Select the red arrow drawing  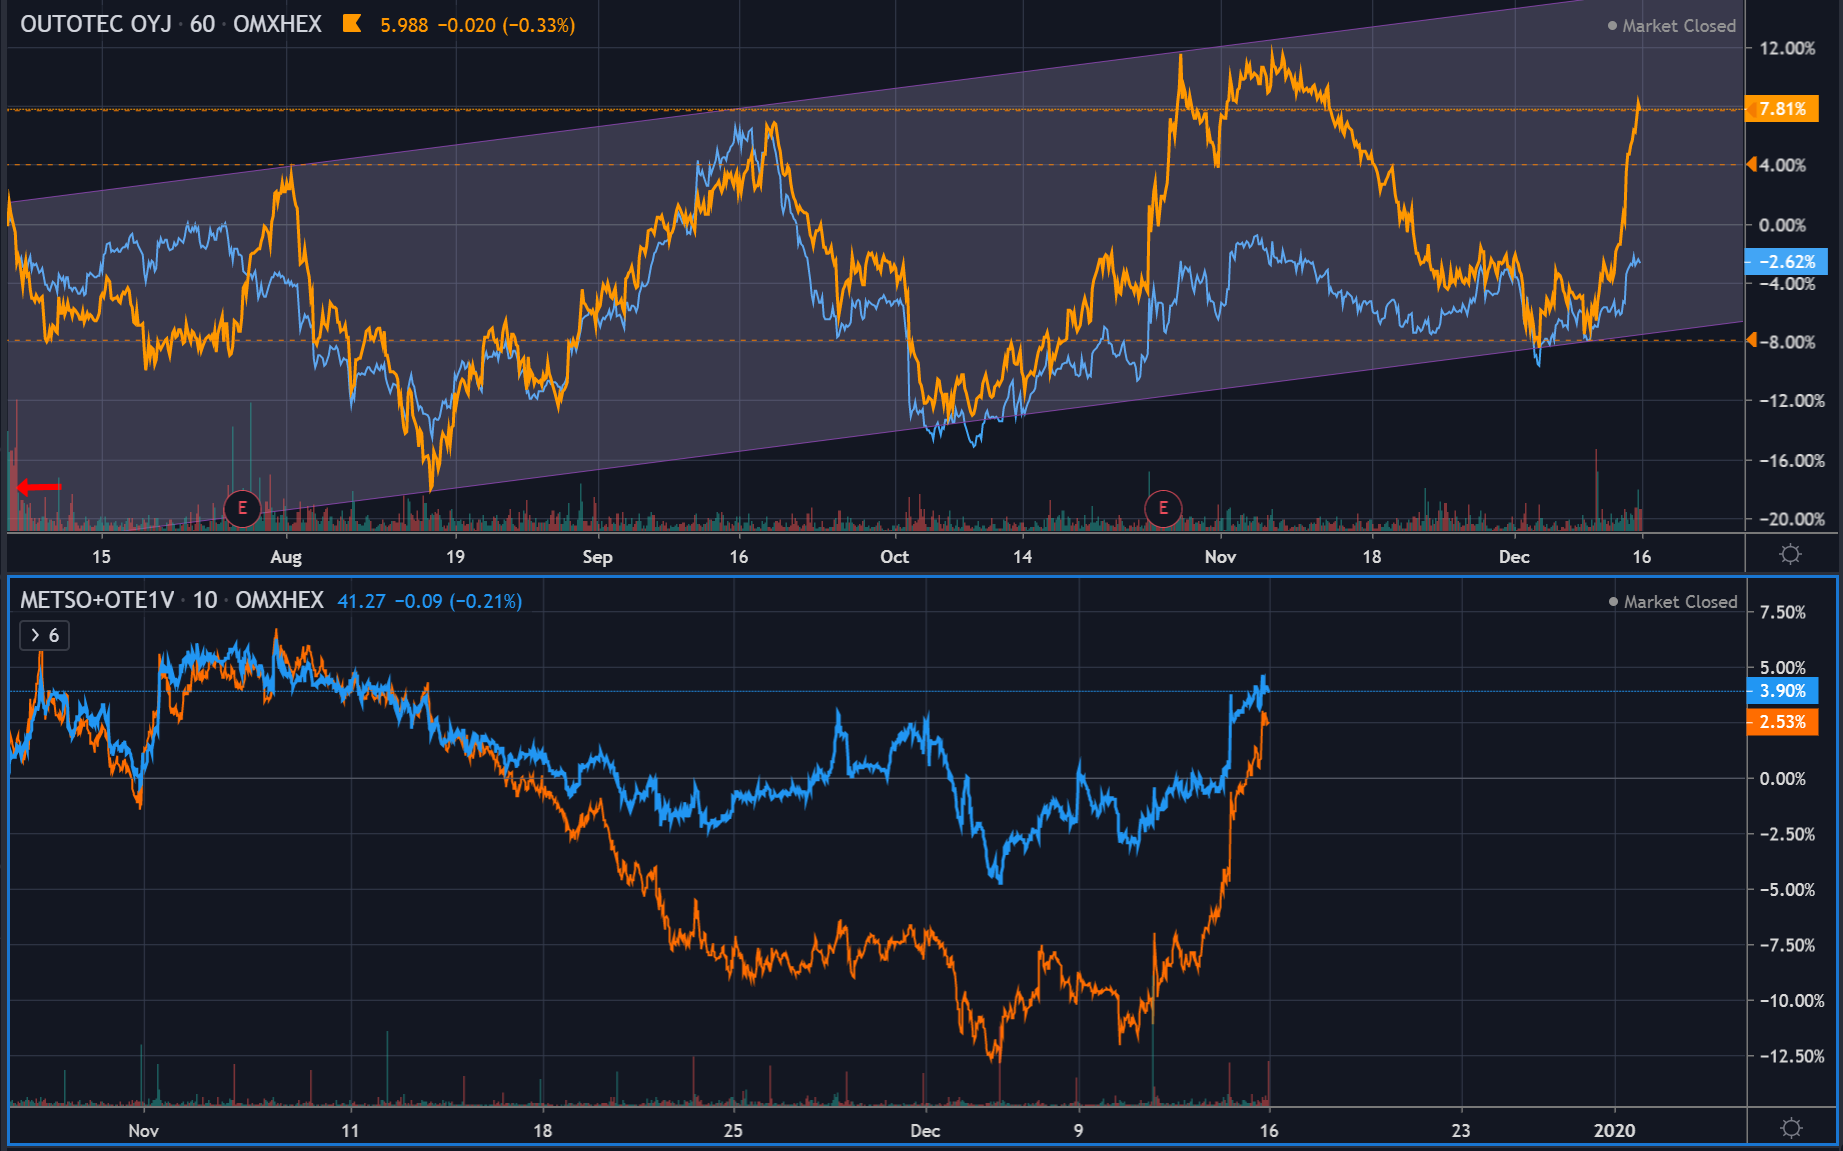(39, 487)
